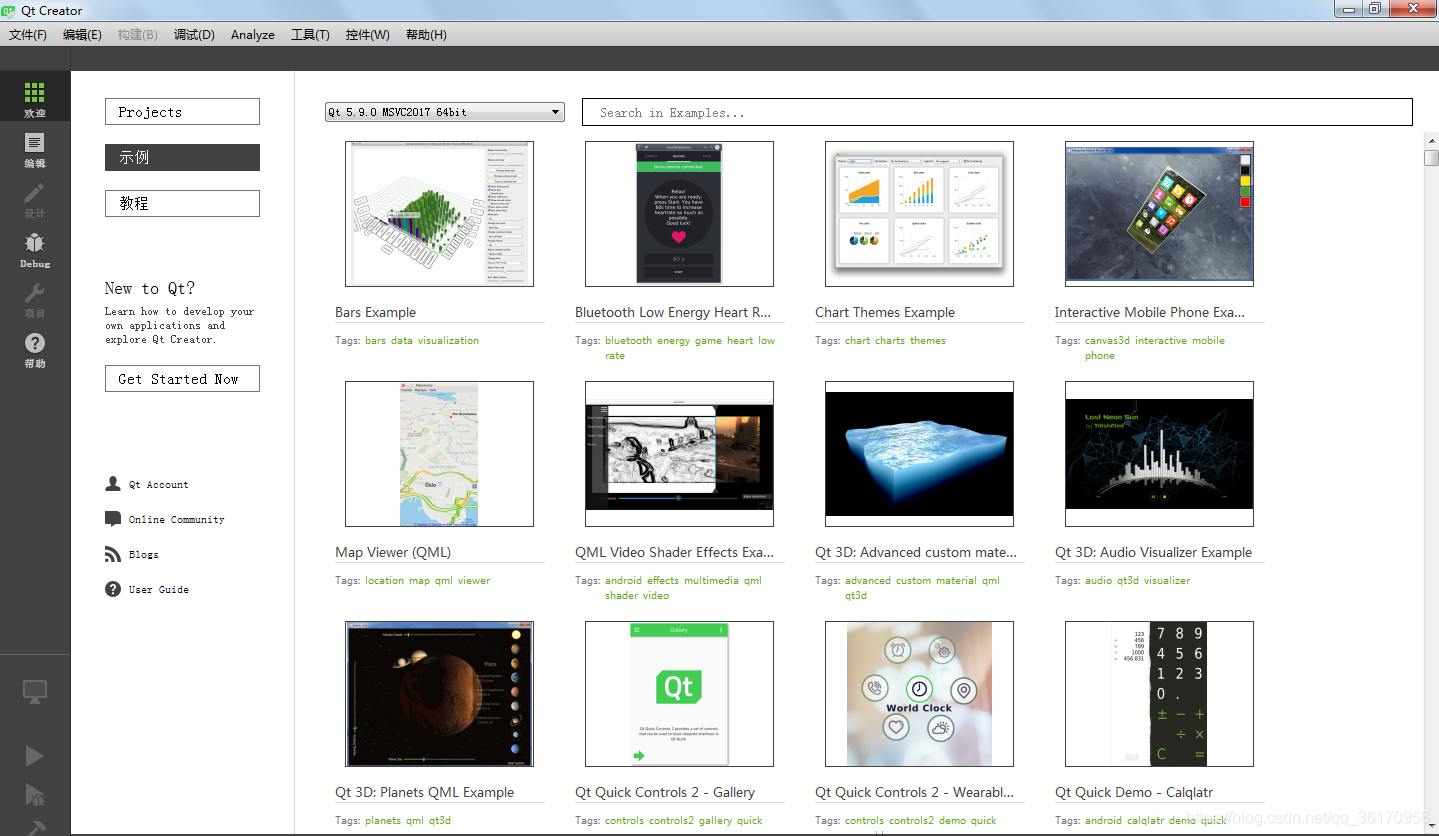1439x836 pixels.
Task: Open the User Guide link
Action: click(x=158, y=589)
